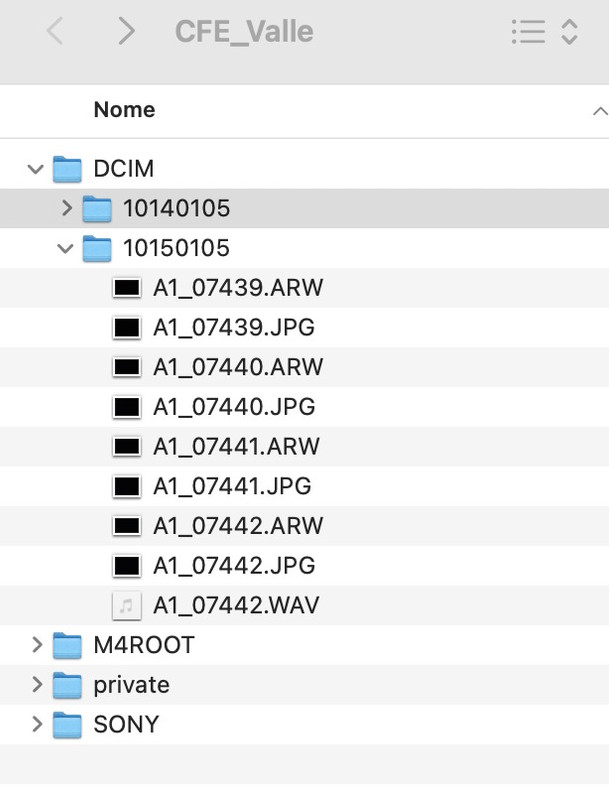Expand the M4ROOT folder chevron
The image size is (609, 800).
(37, 645)
